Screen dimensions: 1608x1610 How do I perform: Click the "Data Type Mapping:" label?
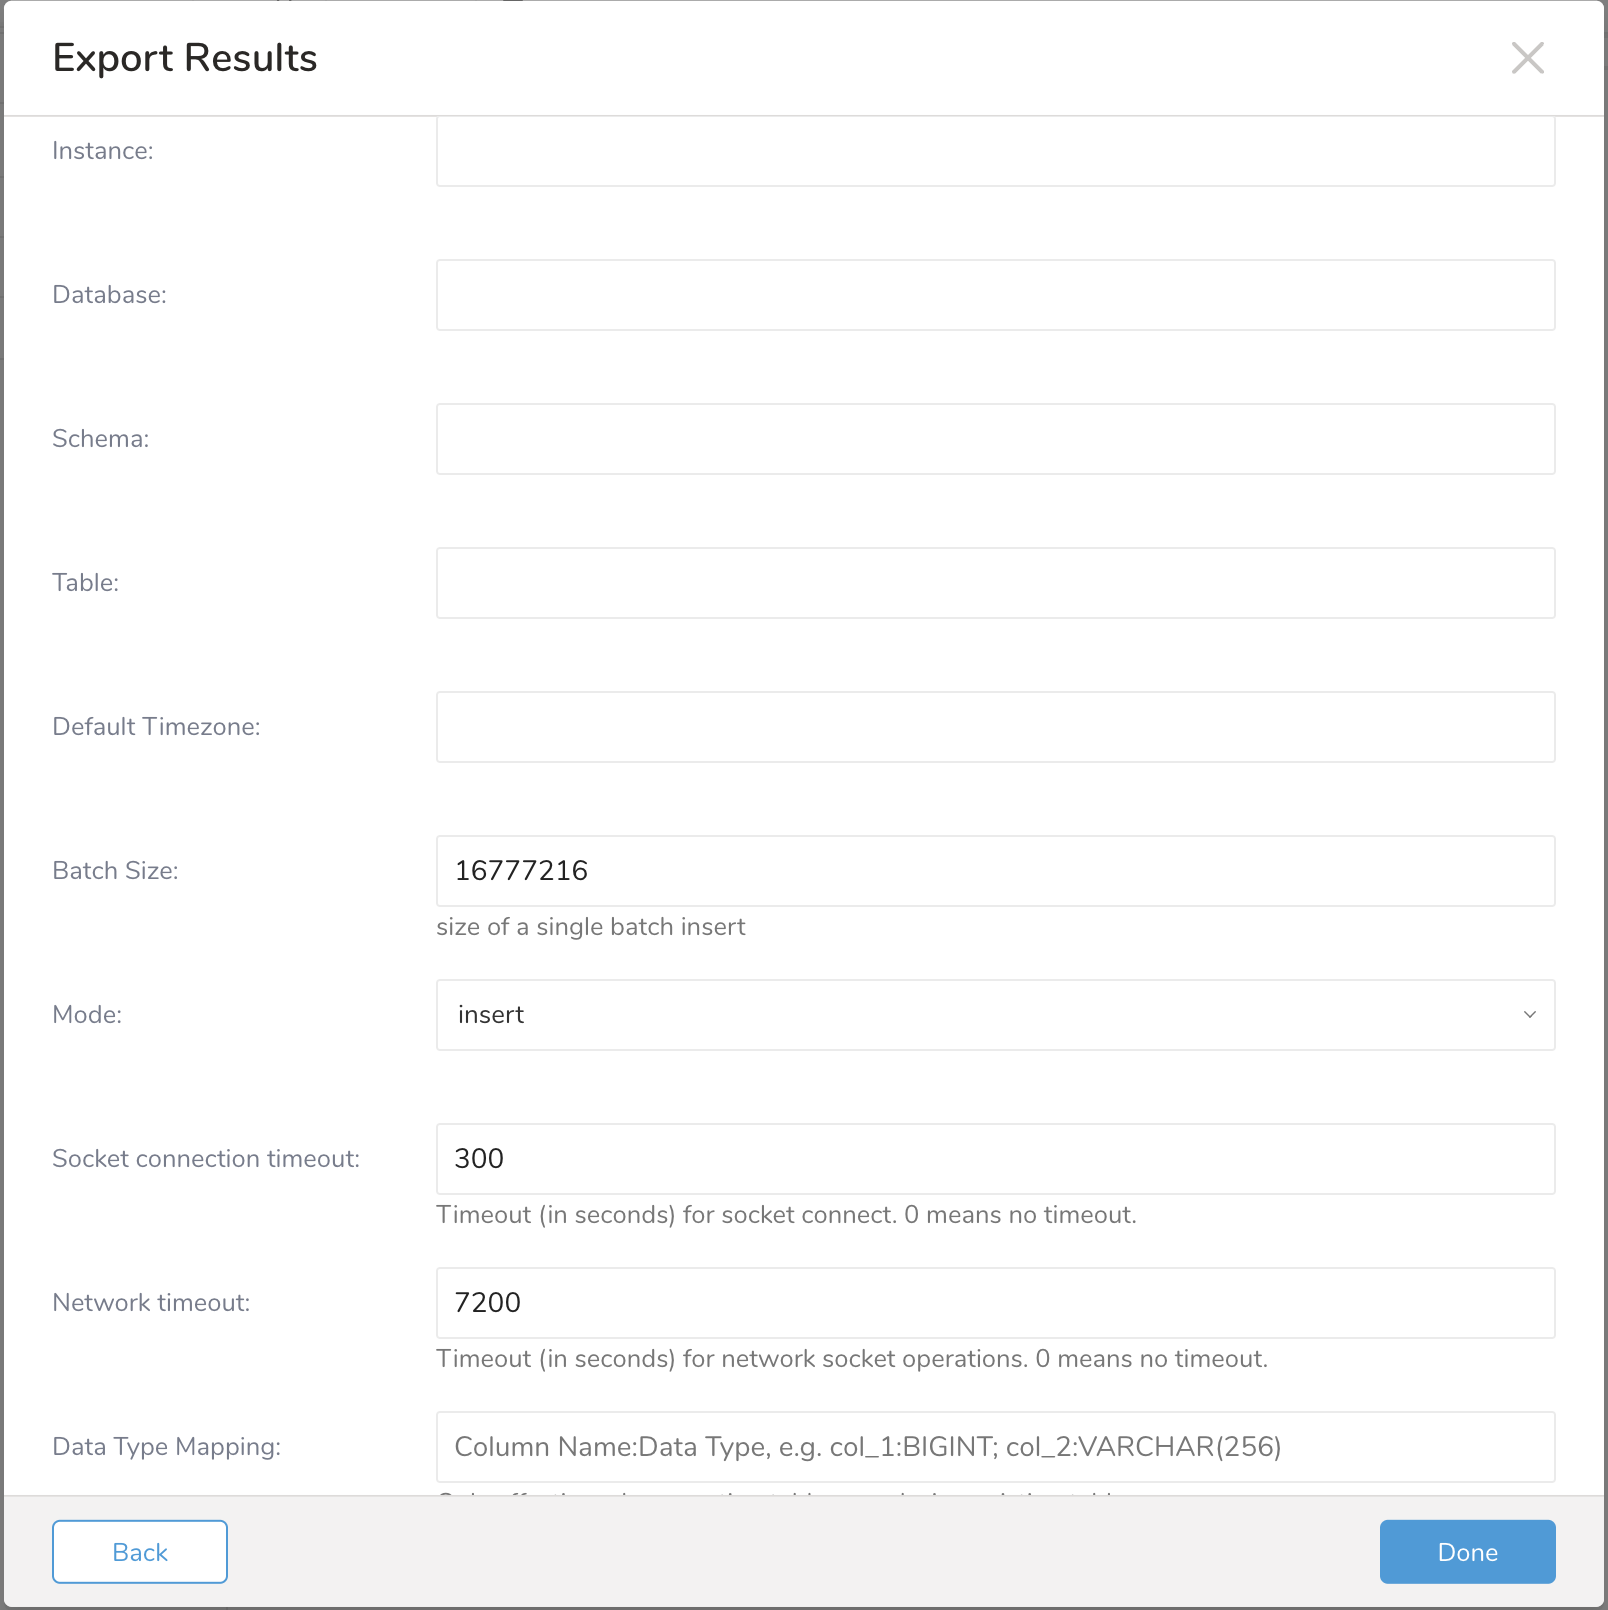[166, 1447]
